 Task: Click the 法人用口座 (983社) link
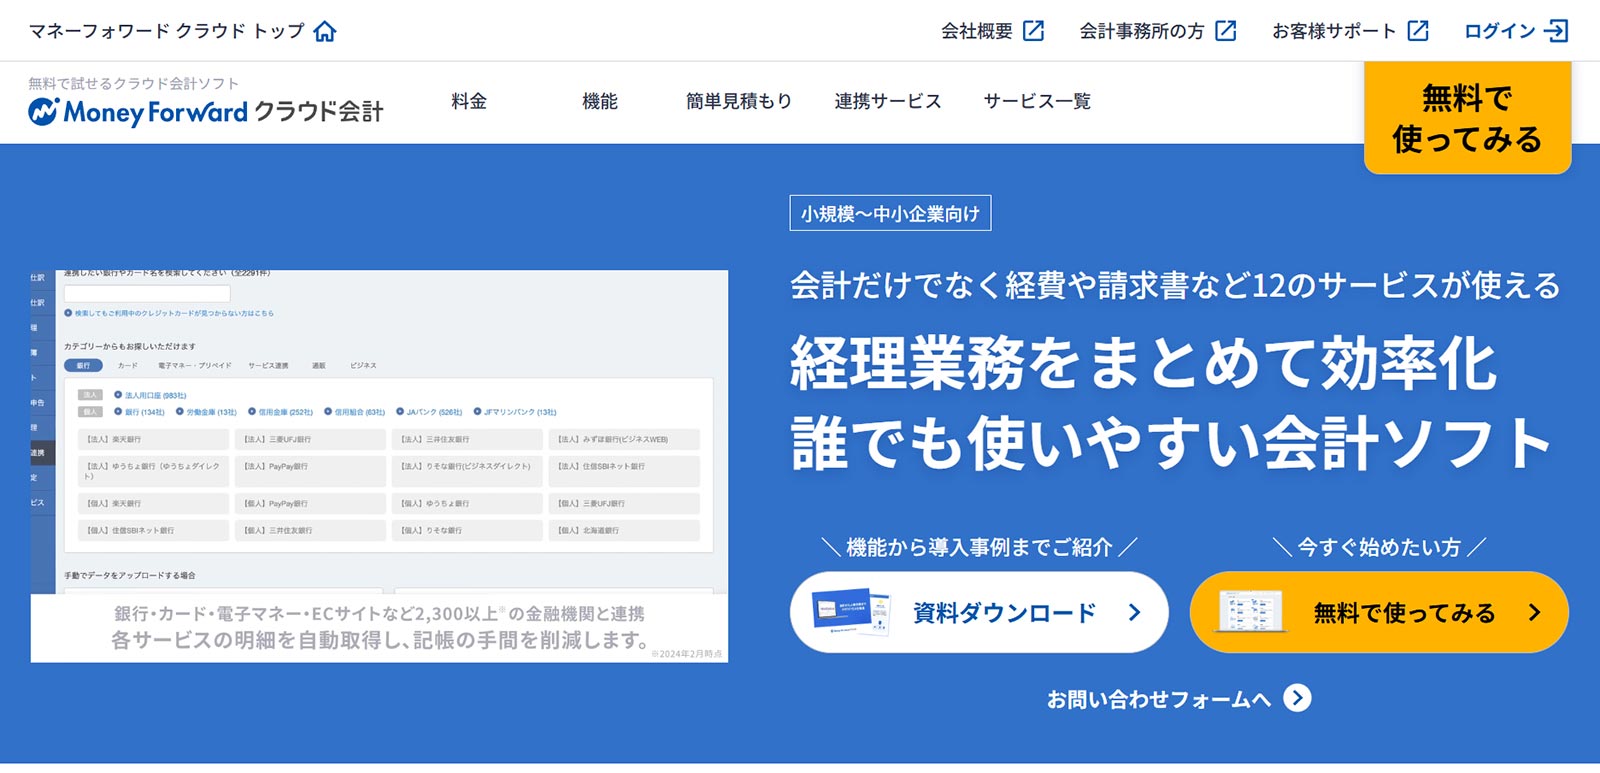tap(150, 395)
